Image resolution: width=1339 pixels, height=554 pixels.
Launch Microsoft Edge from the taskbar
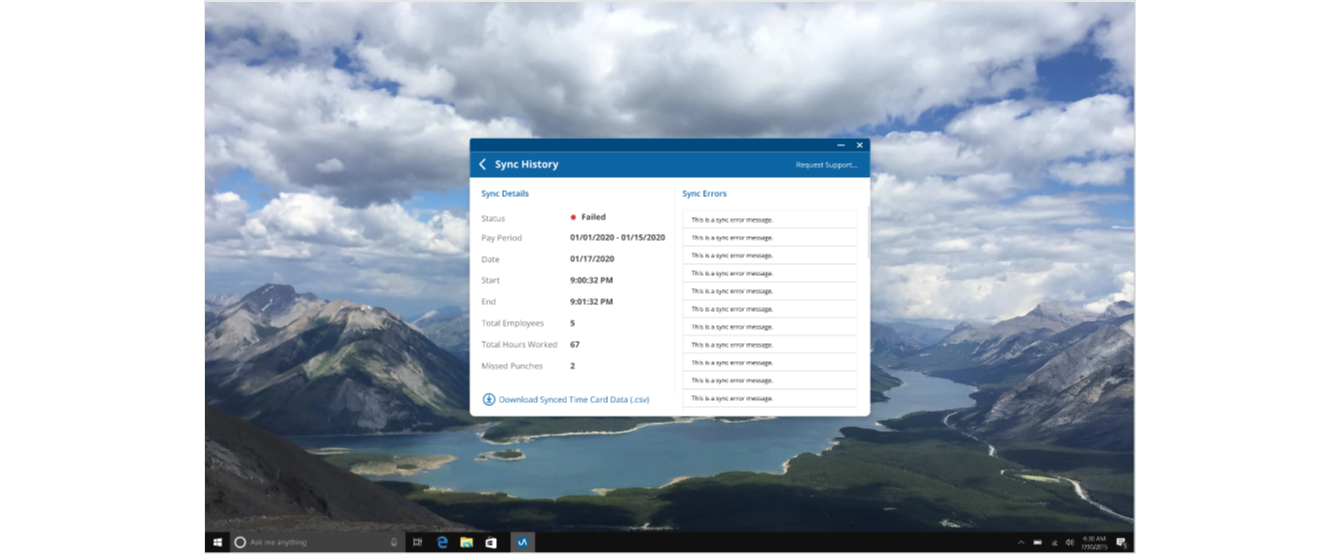(442, 542)
